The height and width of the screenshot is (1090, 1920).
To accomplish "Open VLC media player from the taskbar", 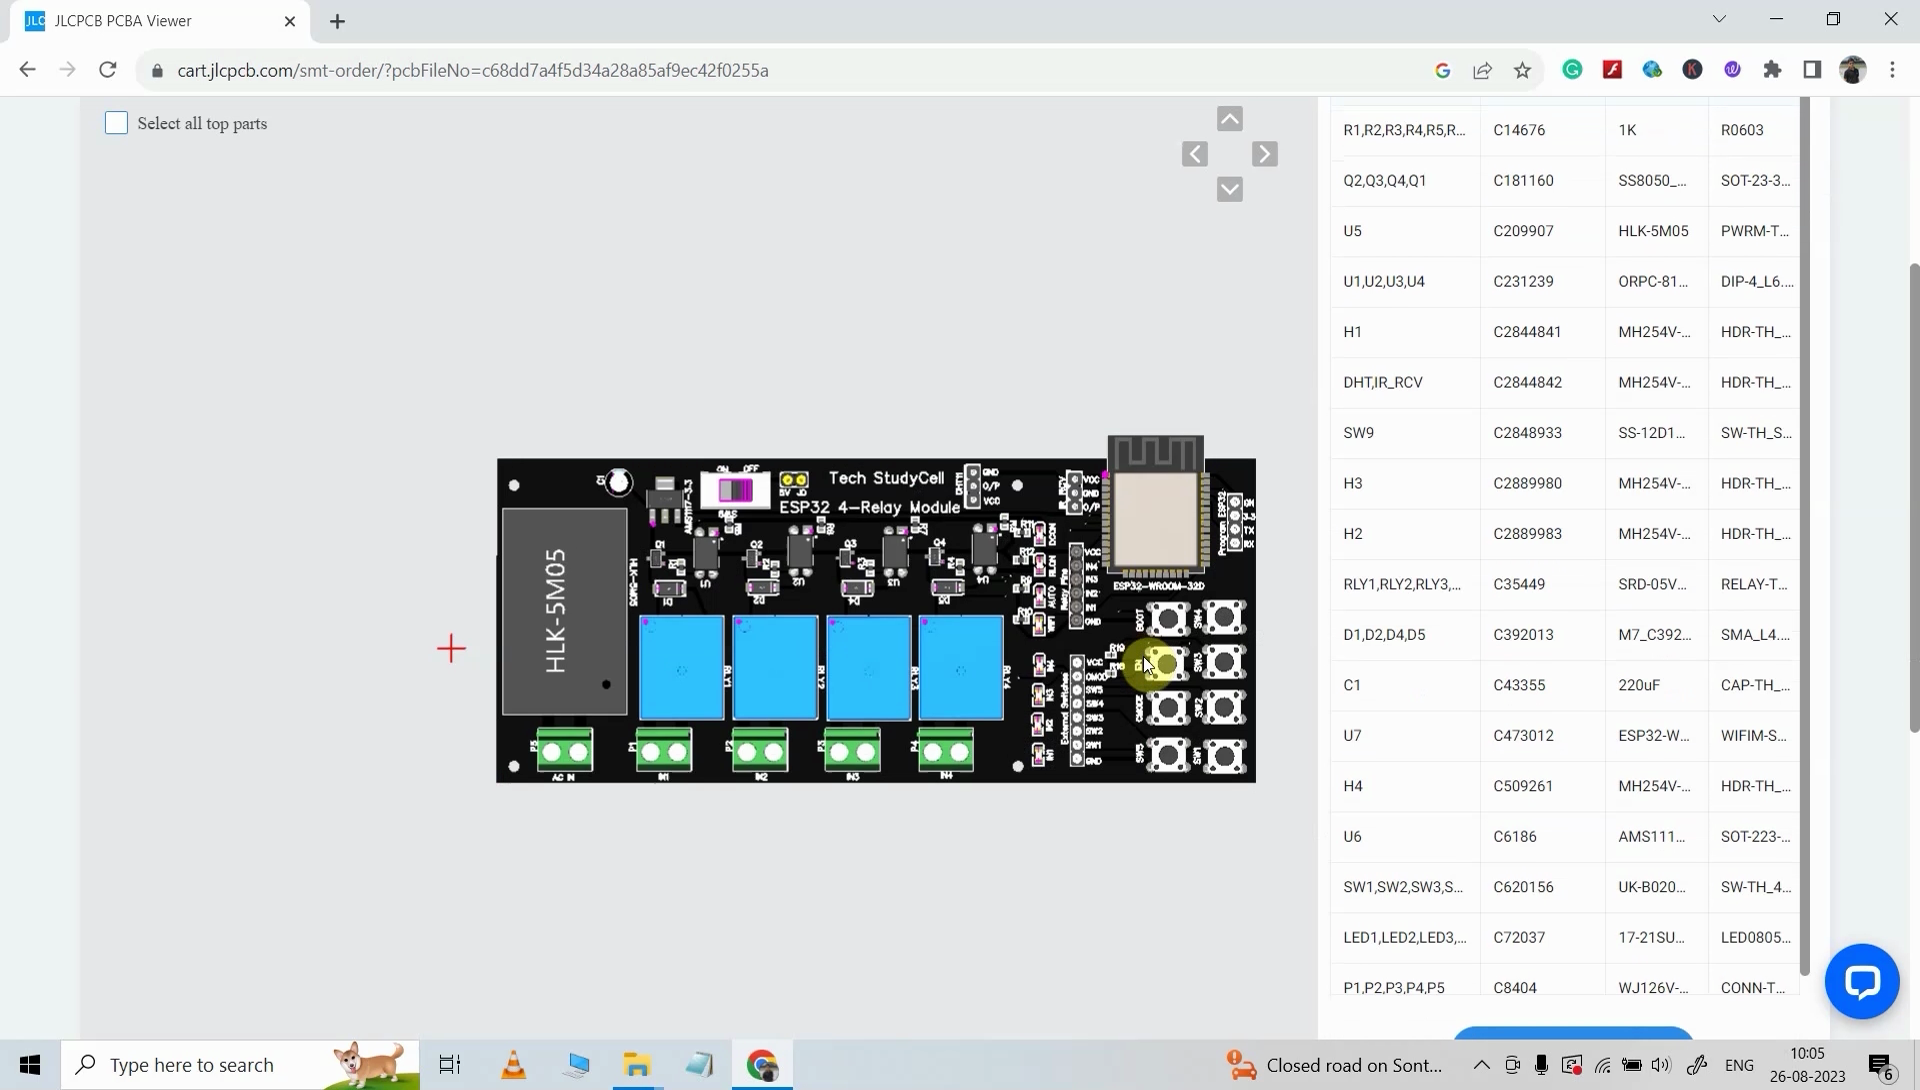I will coord(512,1064).
